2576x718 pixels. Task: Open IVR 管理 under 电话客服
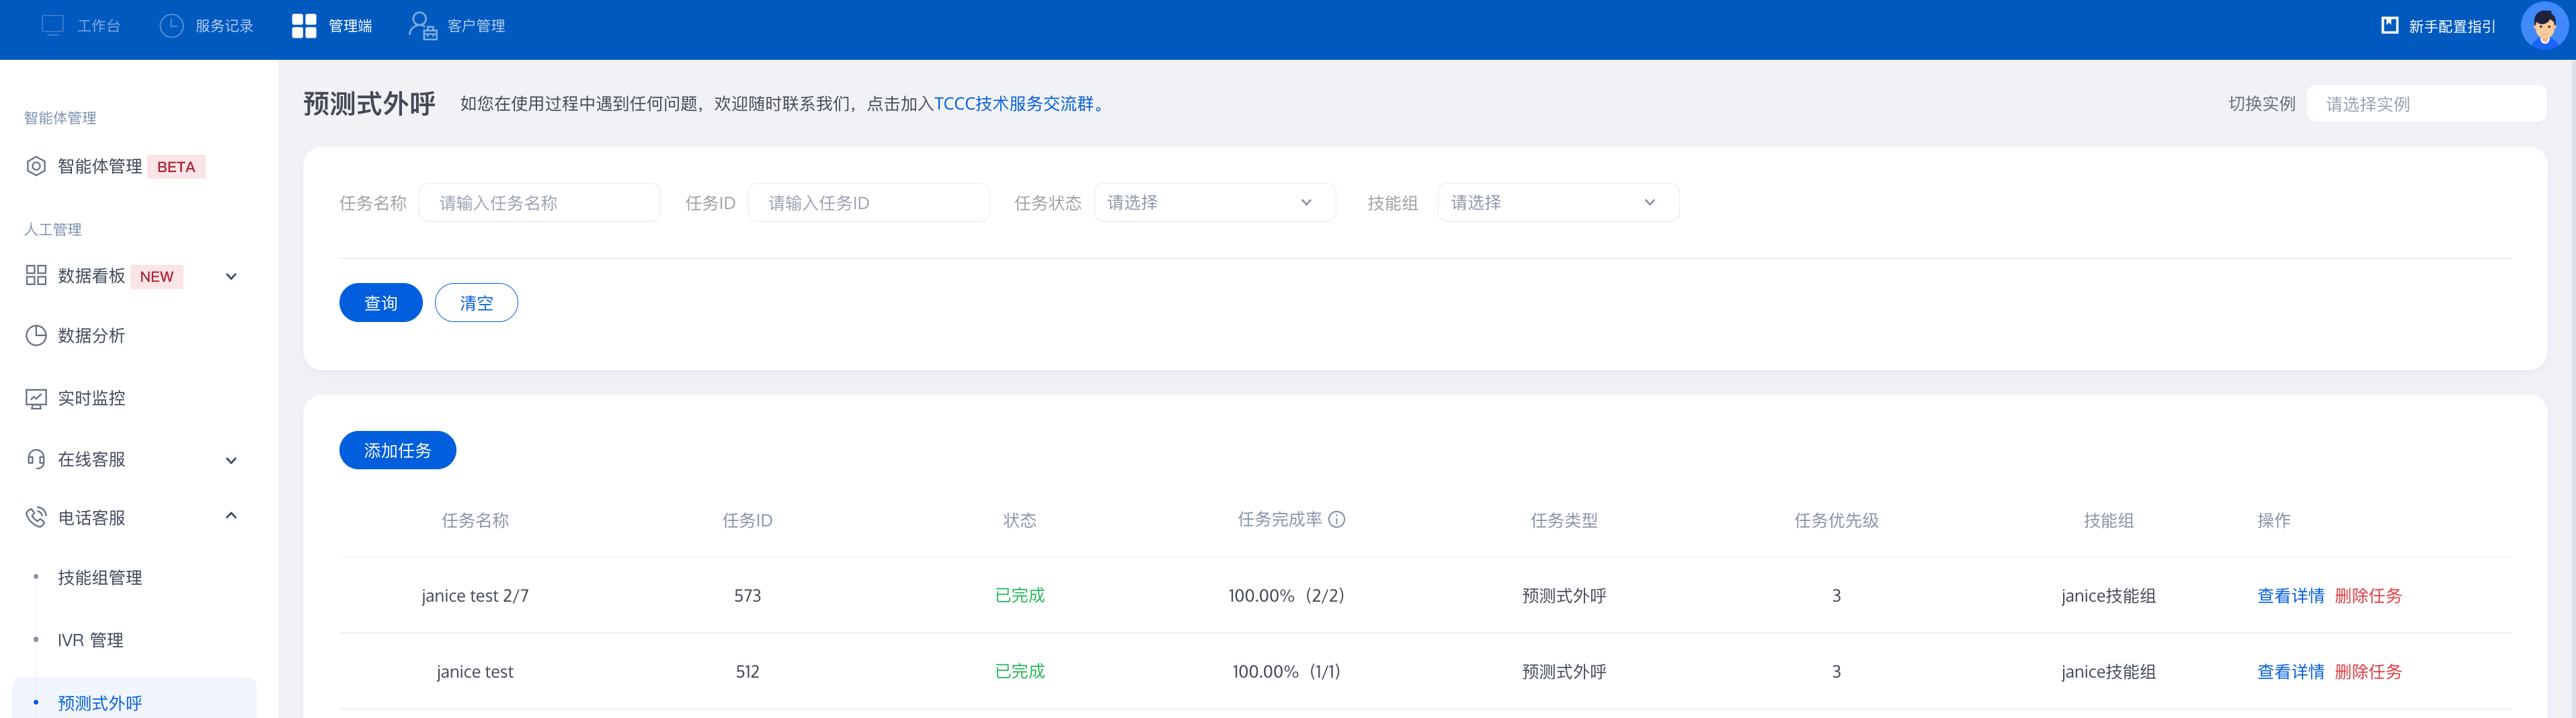[90, 640]
